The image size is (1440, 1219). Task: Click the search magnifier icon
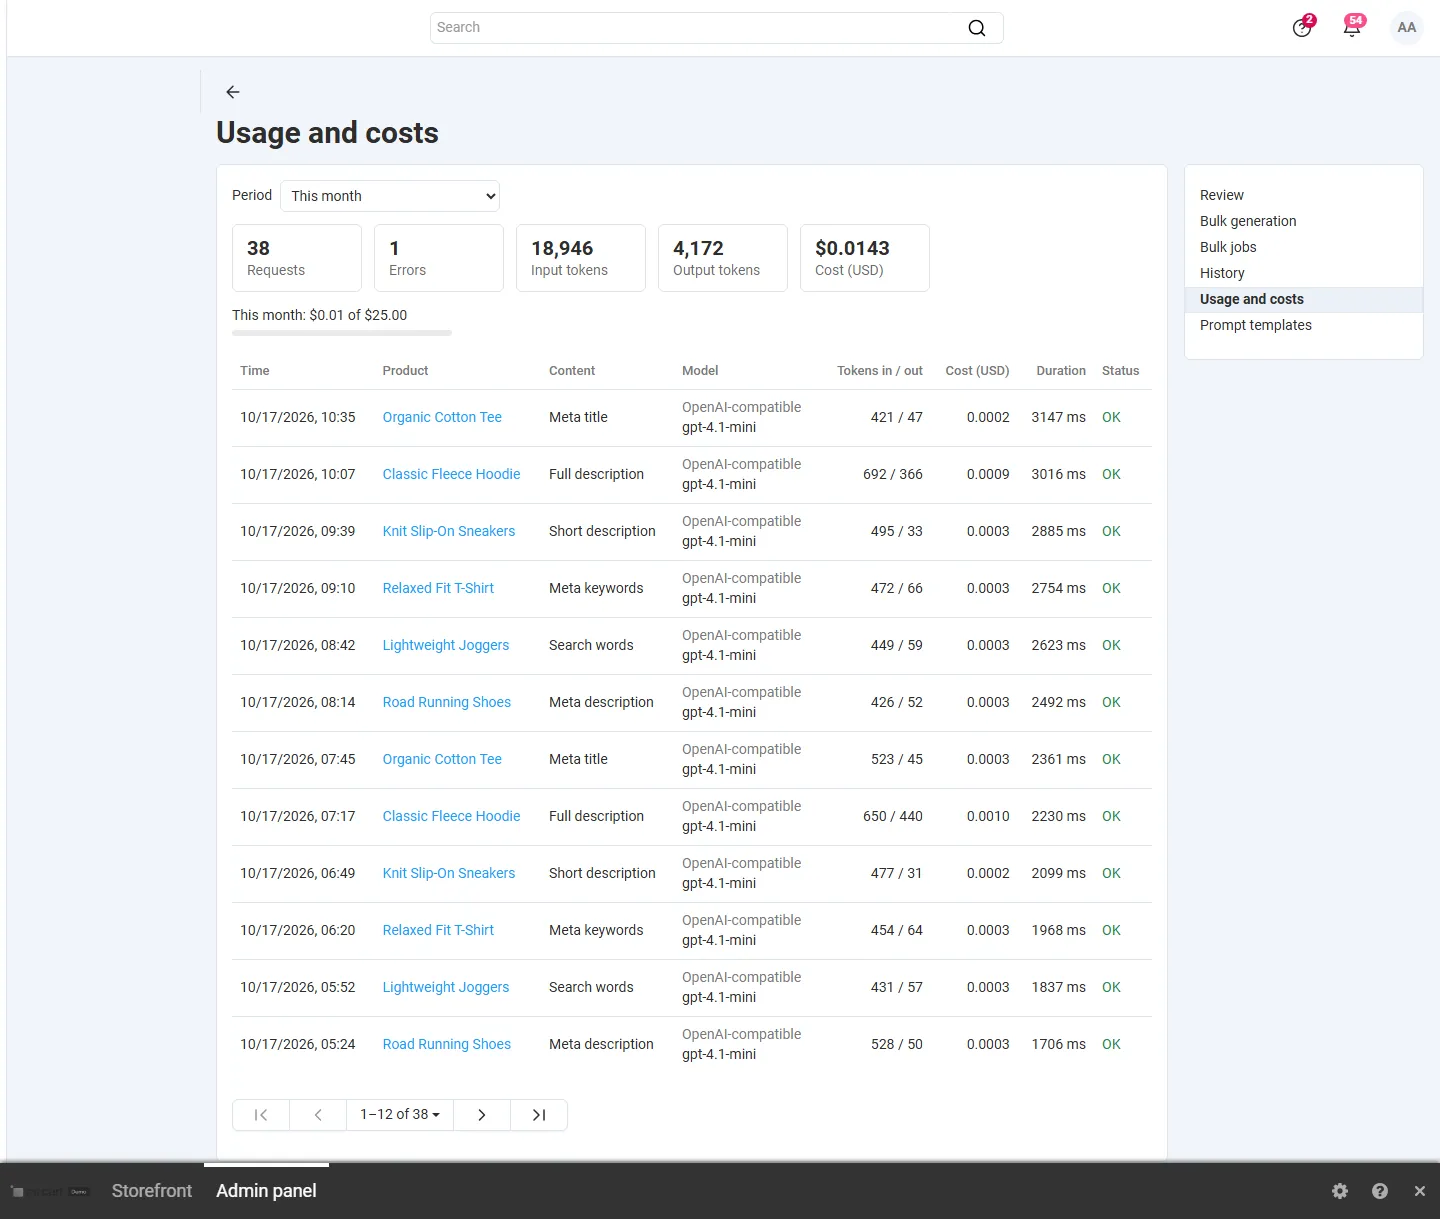coord(977,28)
